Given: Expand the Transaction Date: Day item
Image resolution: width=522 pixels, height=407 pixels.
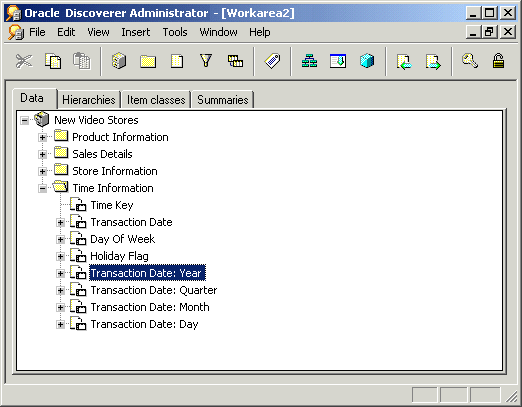Looking at the screenshot, I should pos(60,324).
